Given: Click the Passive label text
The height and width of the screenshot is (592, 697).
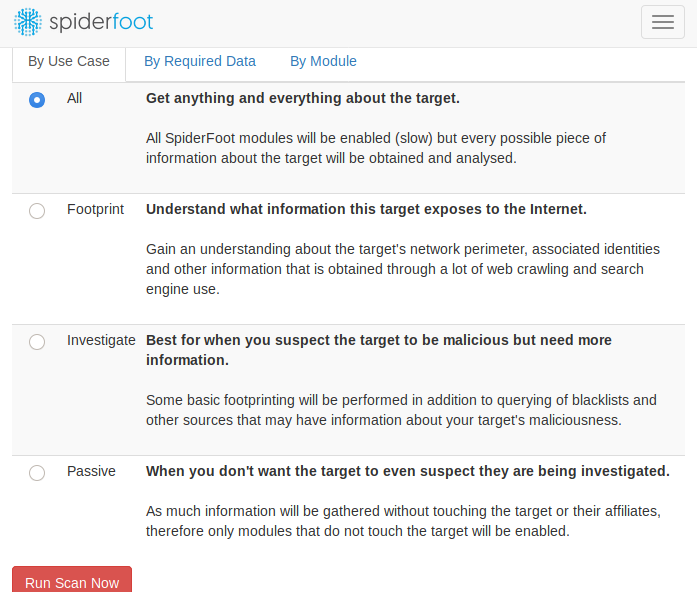Looking at the screenshot, I should click(91, 471).
